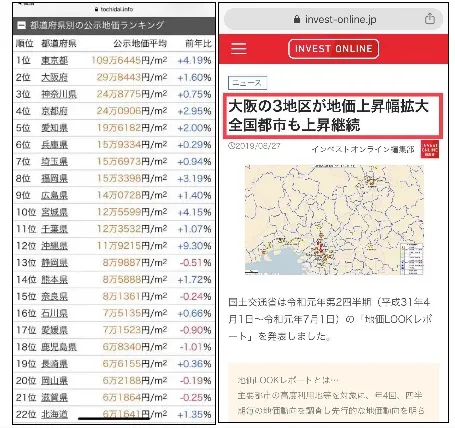This screenshot has width=455, height=428.
Task: Open 岡山県 prefecture link
Action: (x=54, y=380)
